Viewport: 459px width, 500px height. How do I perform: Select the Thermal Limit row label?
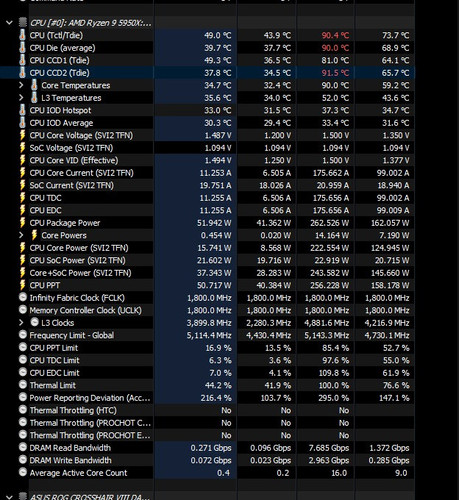(53, 385)
